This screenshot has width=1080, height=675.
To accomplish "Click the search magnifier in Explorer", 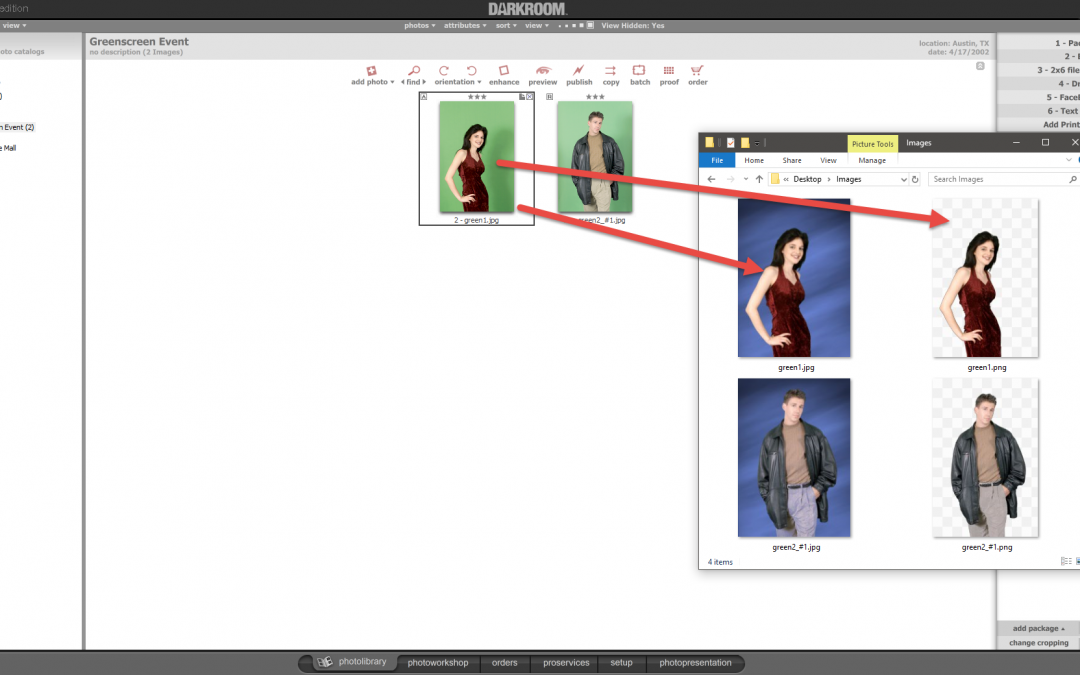I will [x=1072, y=179].
